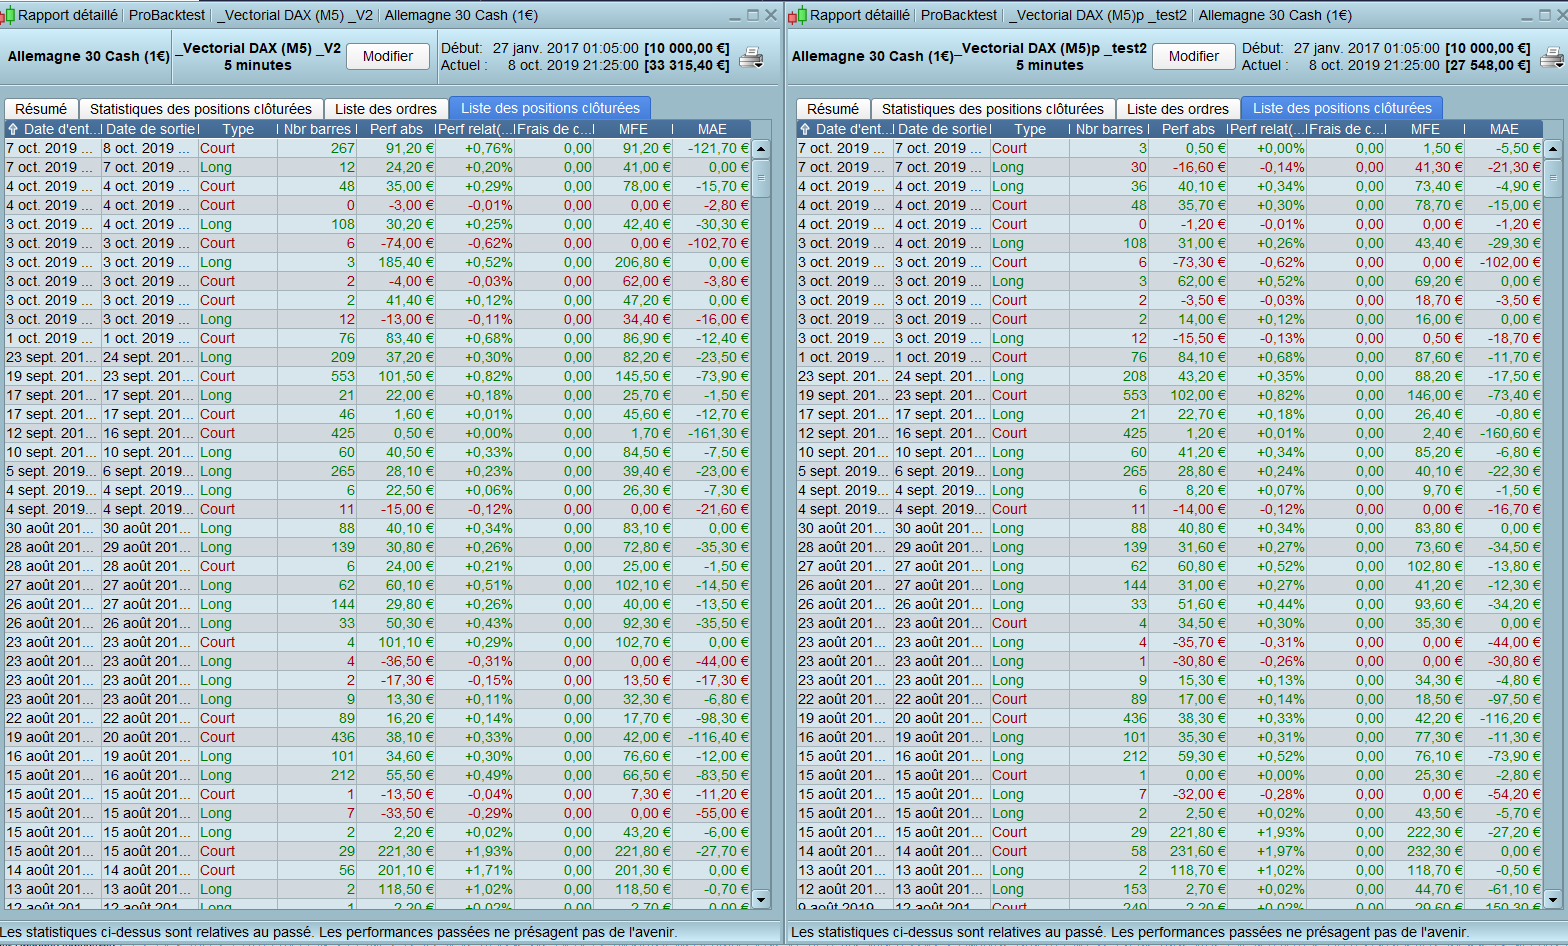Open Résumé tab in the _test2 window
This screenshot has width=1568, height=946.
833,109
